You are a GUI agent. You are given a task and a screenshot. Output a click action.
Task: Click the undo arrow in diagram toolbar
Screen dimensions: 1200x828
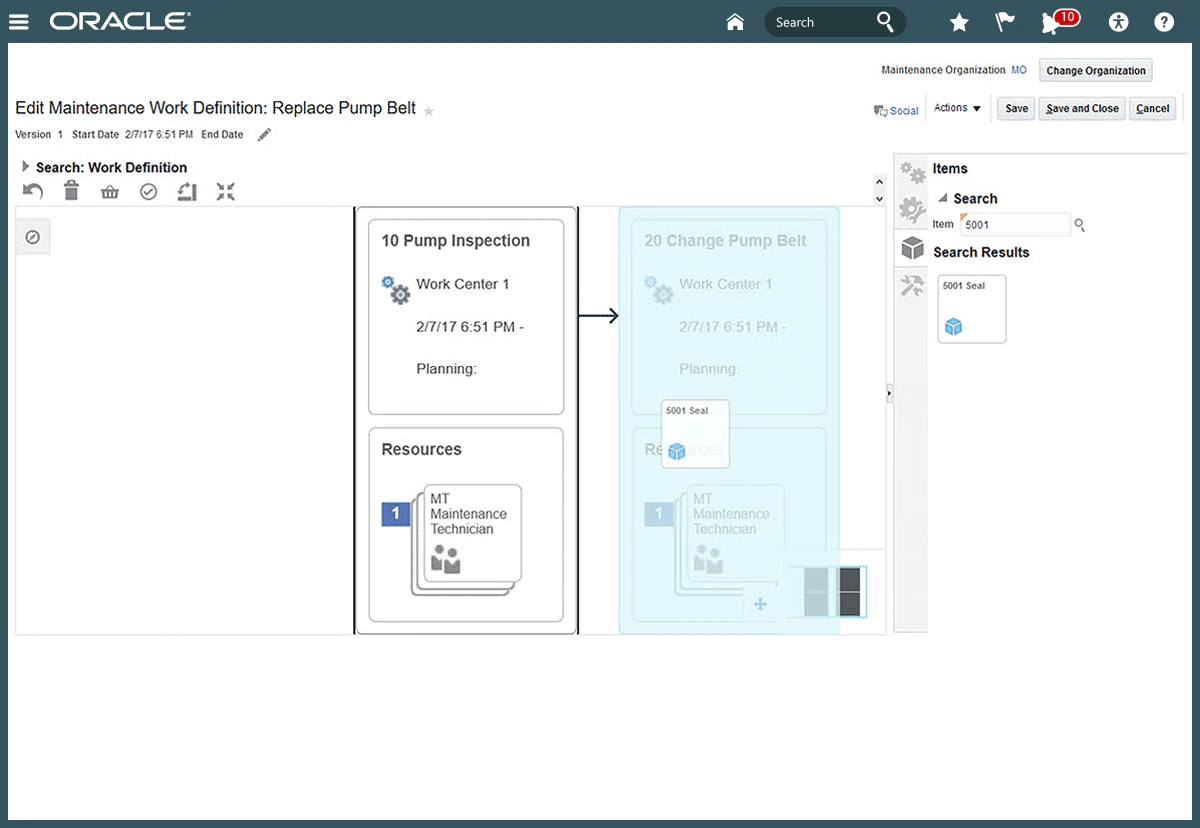(33, 191)
